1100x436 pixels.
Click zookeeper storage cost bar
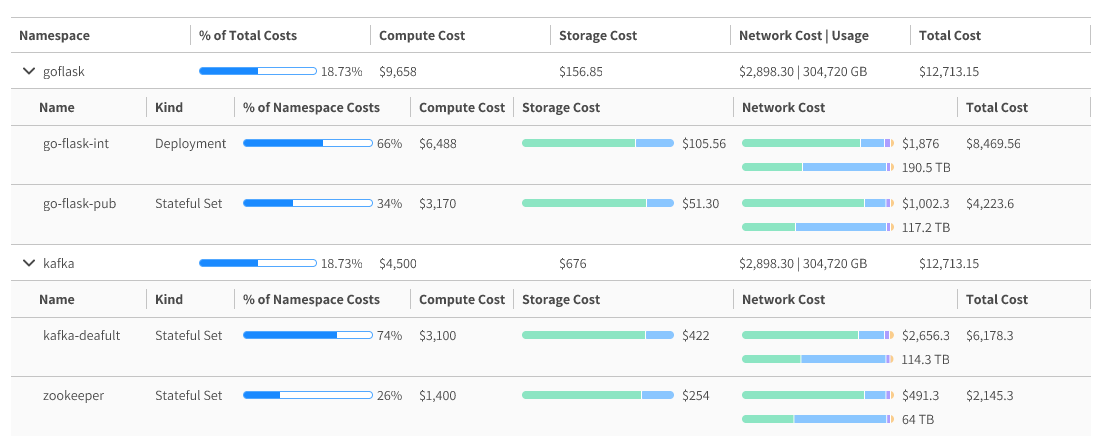598,396
